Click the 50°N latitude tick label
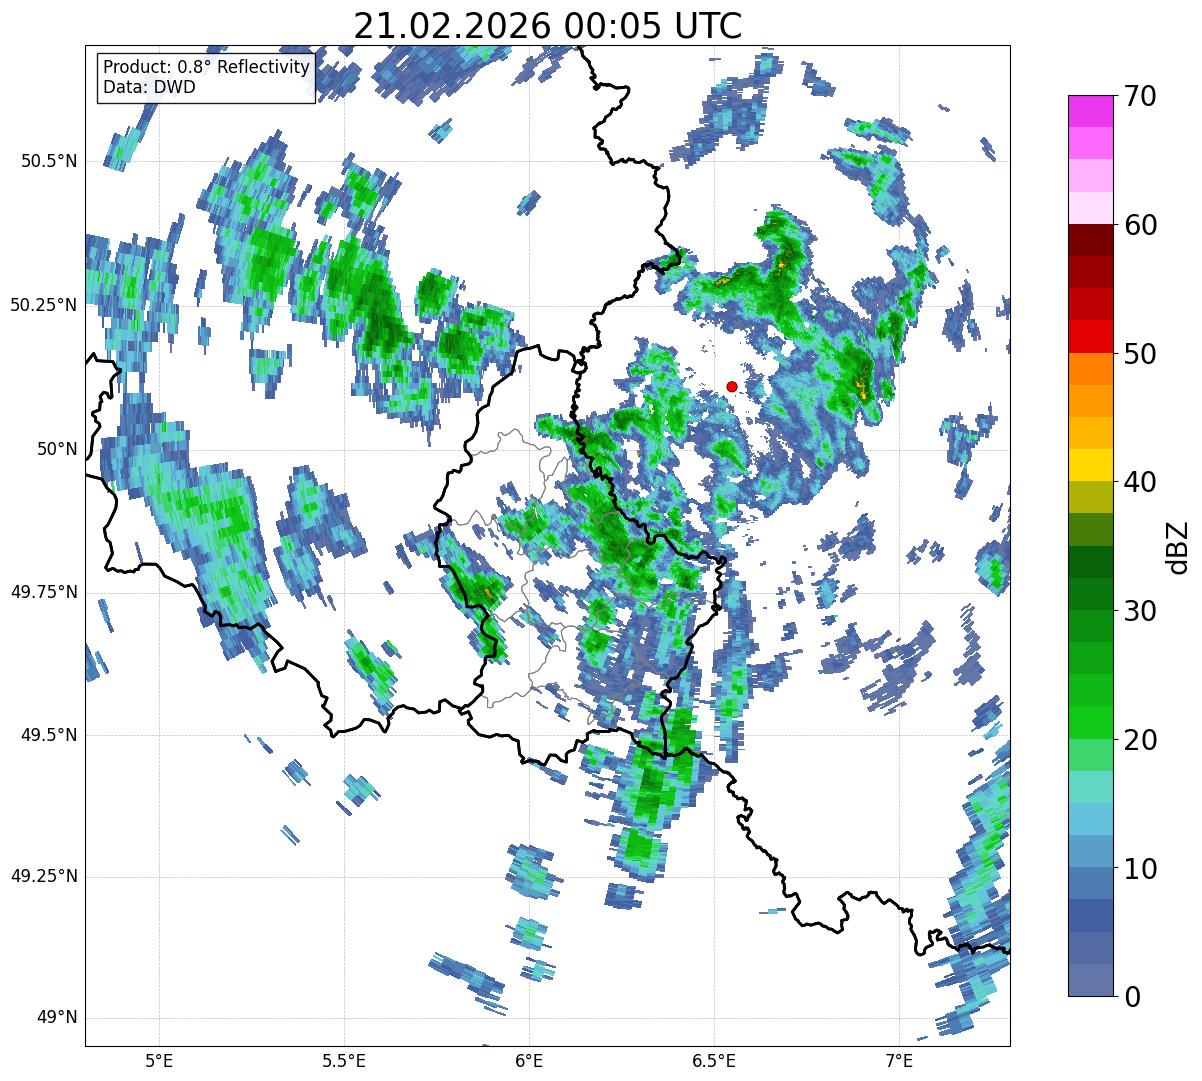Screen dimensions: 1202x1081 (x=57, y=449)
